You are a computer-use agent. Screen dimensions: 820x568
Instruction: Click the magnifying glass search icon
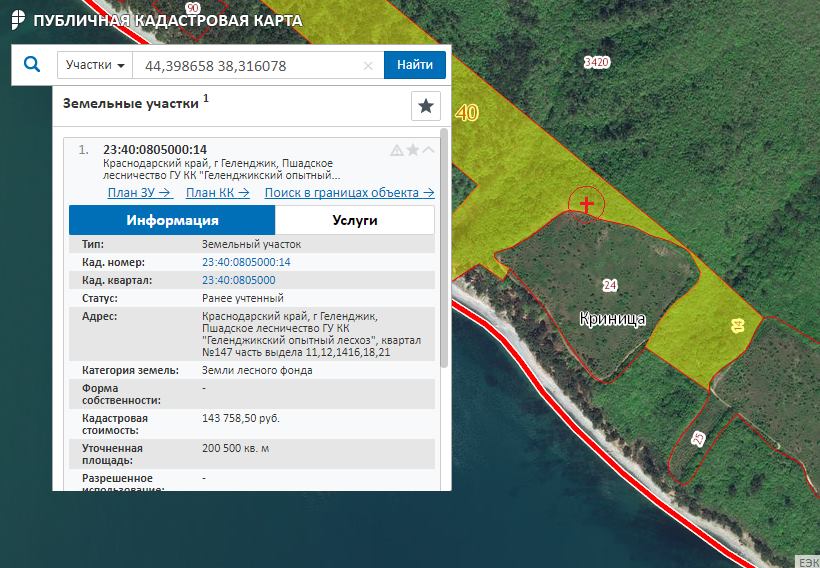pos(32,65)
